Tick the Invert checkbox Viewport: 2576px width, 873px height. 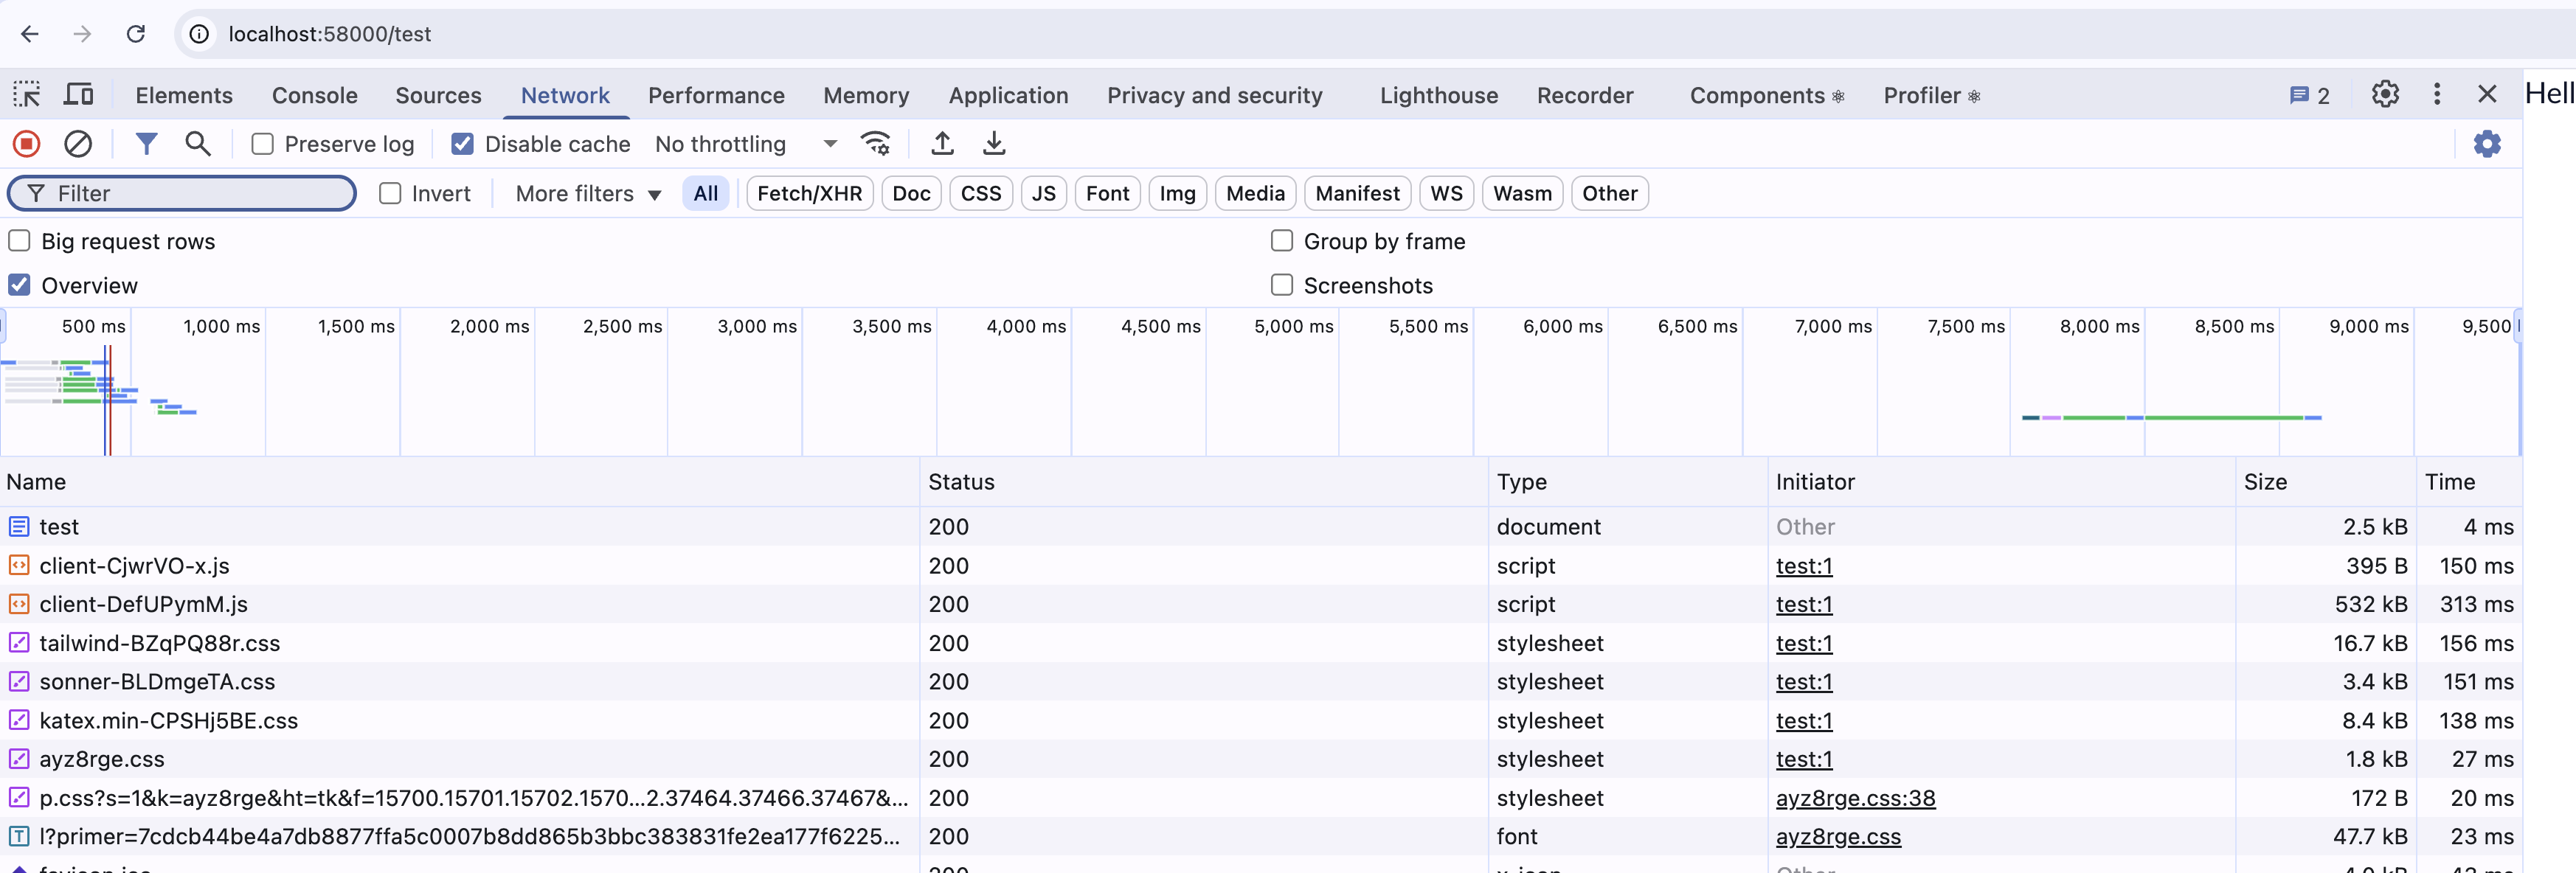(390, 193)
